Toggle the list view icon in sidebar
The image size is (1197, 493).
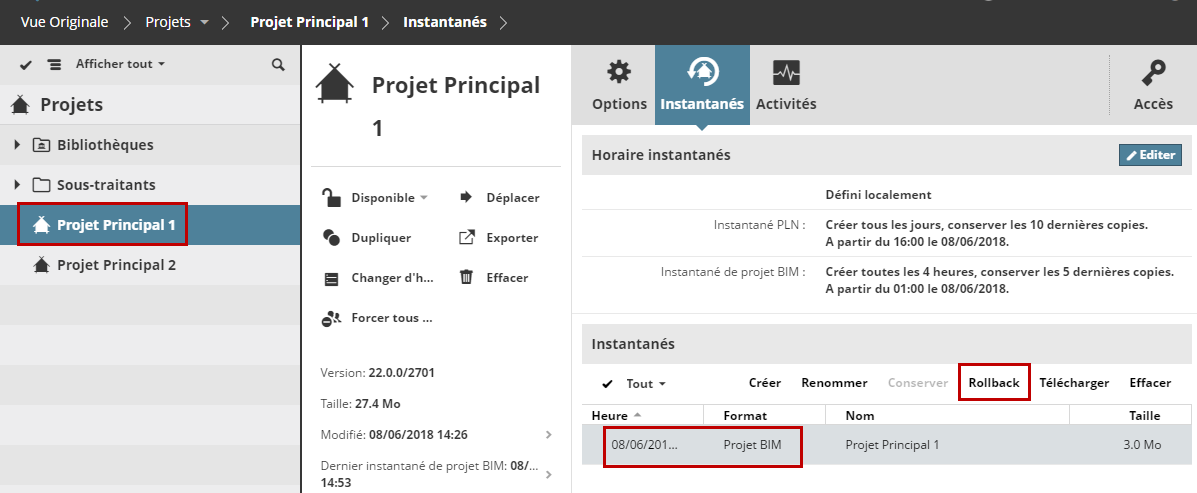click(x=54, y=64)
